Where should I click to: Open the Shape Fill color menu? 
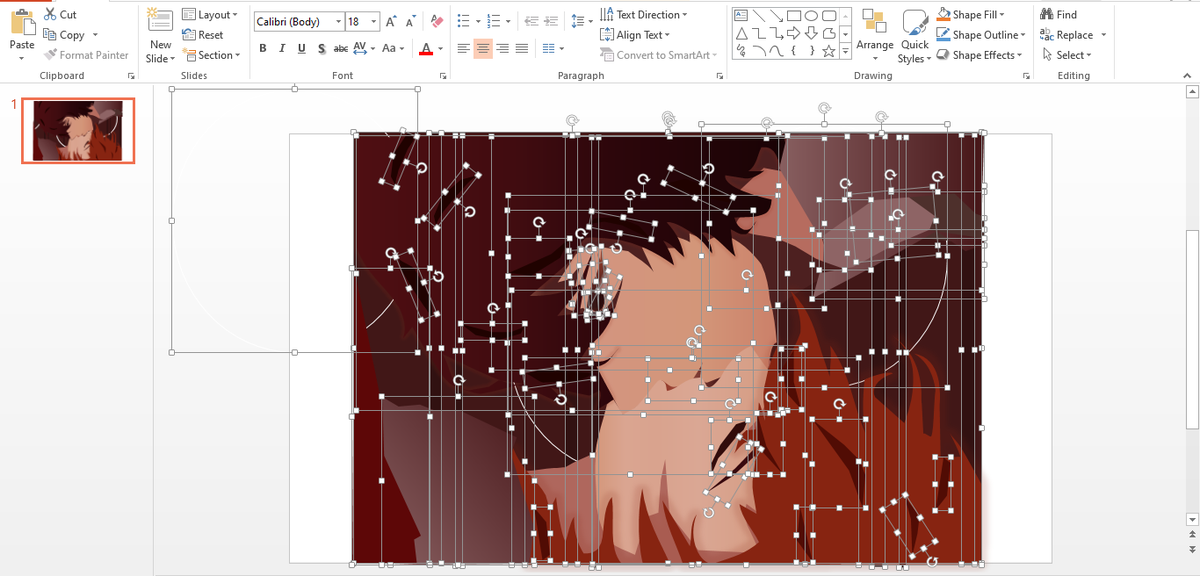(x=972, y=15)
